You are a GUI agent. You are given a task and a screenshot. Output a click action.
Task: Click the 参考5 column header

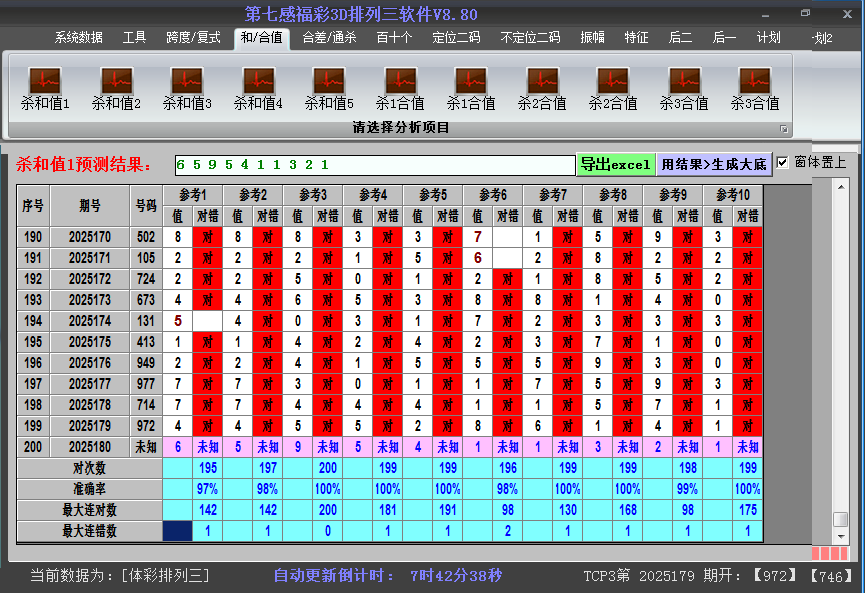click(x=432, y=195)
